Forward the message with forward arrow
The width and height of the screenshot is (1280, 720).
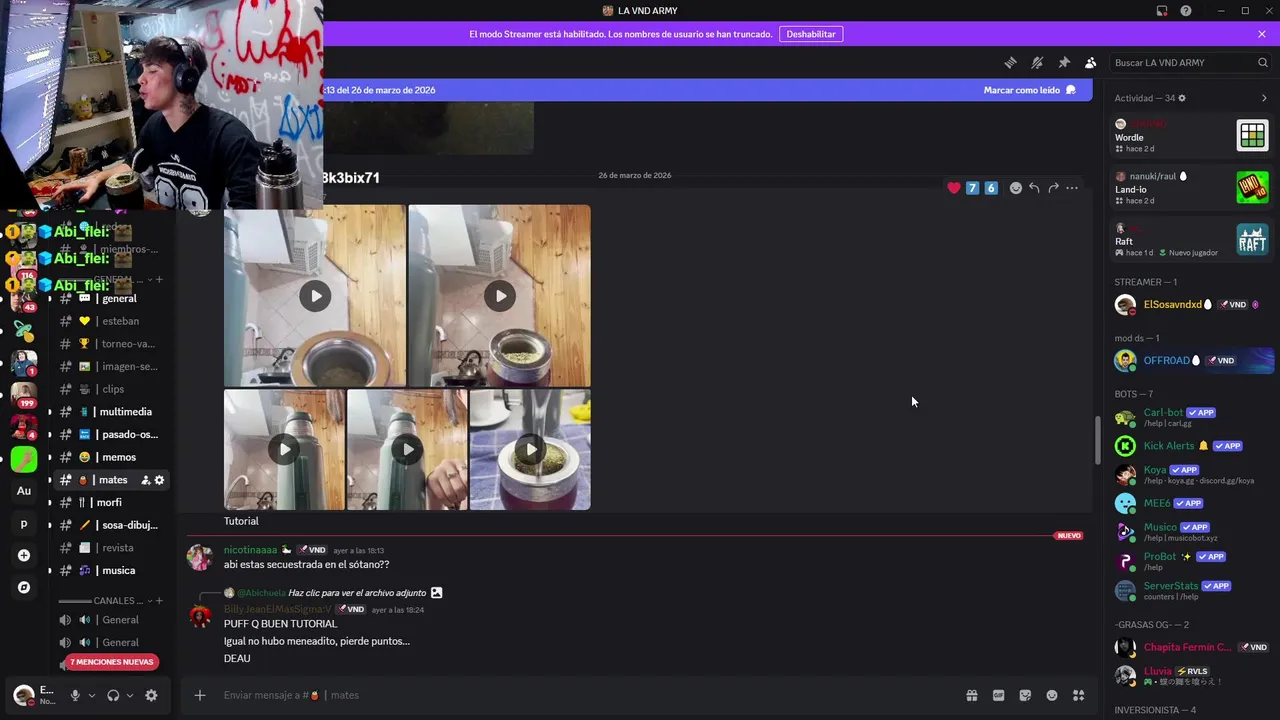(1053, 188)
